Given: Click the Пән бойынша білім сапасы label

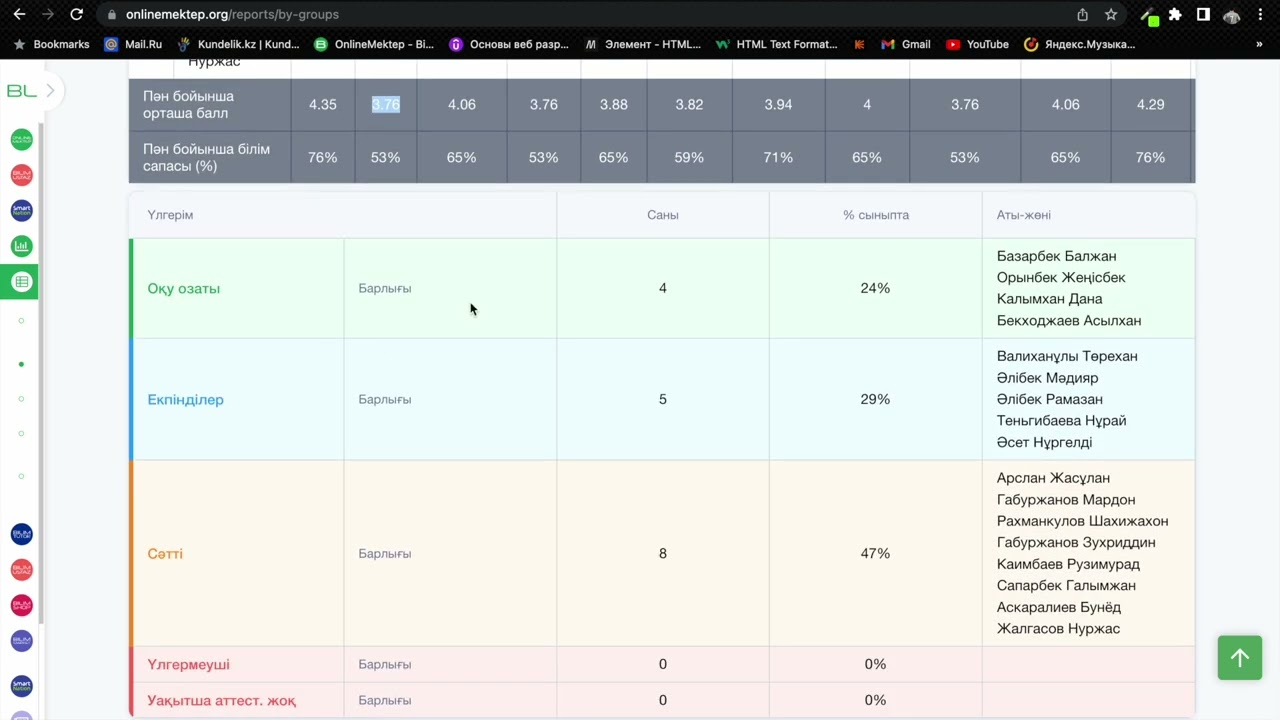Looking at the screenshot, I should 206,157.
